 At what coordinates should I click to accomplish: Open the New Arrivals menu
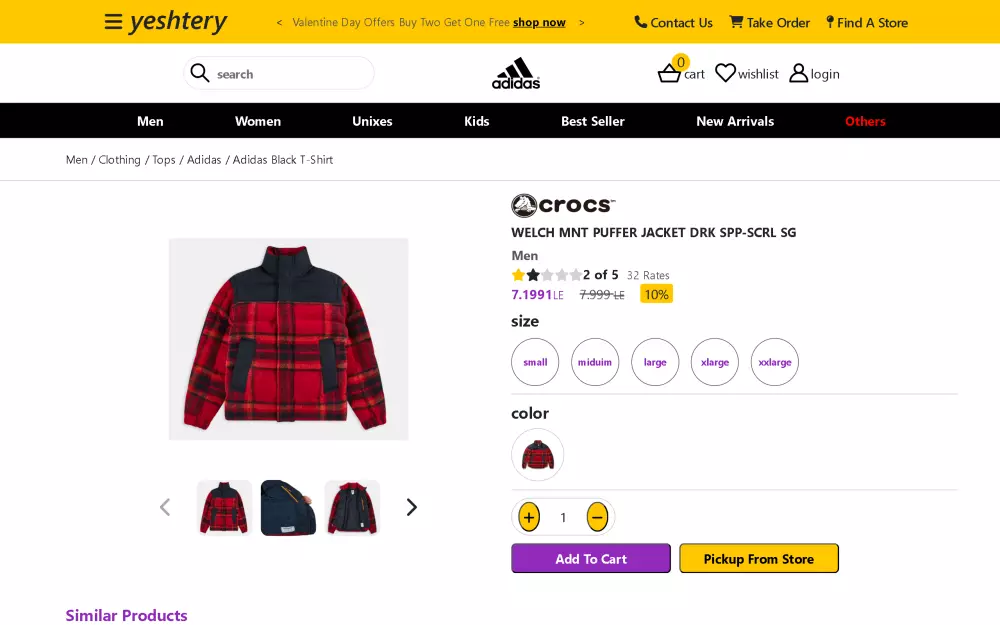(x=735, y=121)
